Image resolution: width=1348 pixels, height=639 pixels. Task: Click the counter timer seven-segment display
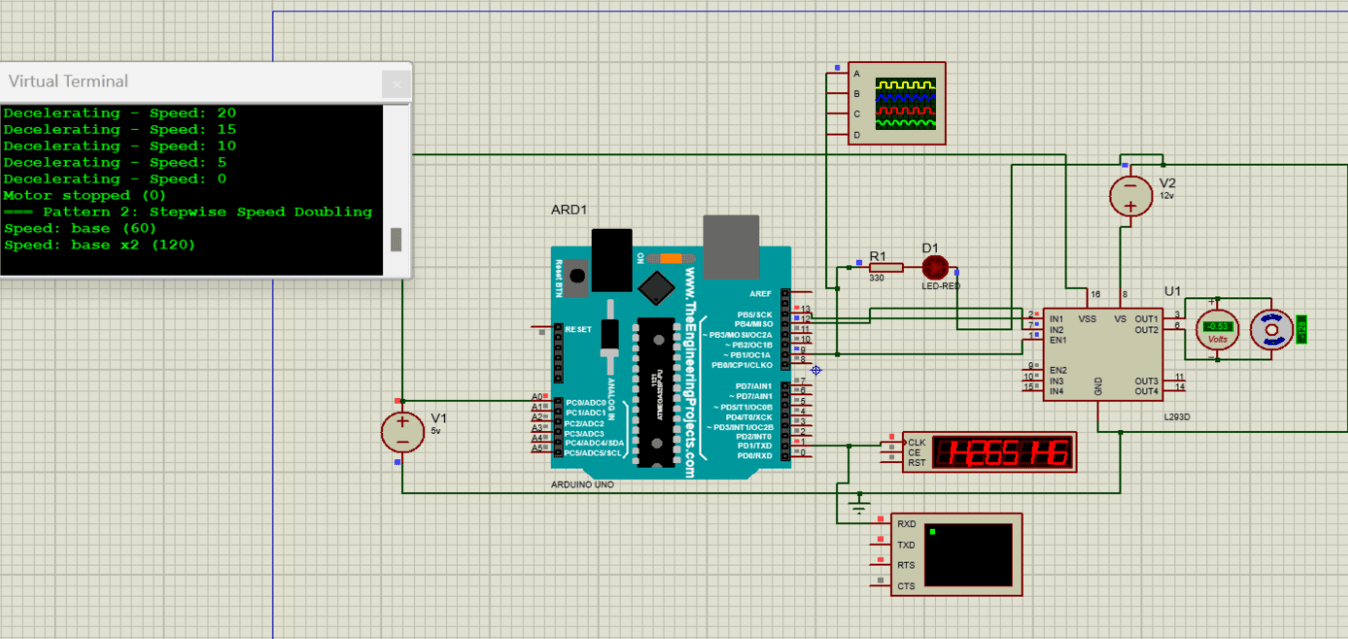tap(990, 452)
